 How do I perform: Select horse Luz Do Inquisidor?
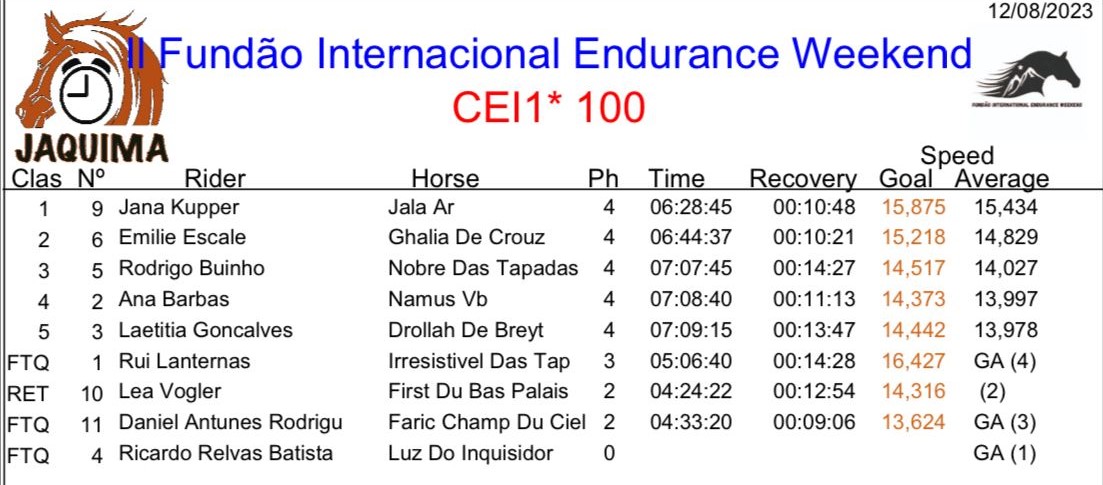coord(471,453)
